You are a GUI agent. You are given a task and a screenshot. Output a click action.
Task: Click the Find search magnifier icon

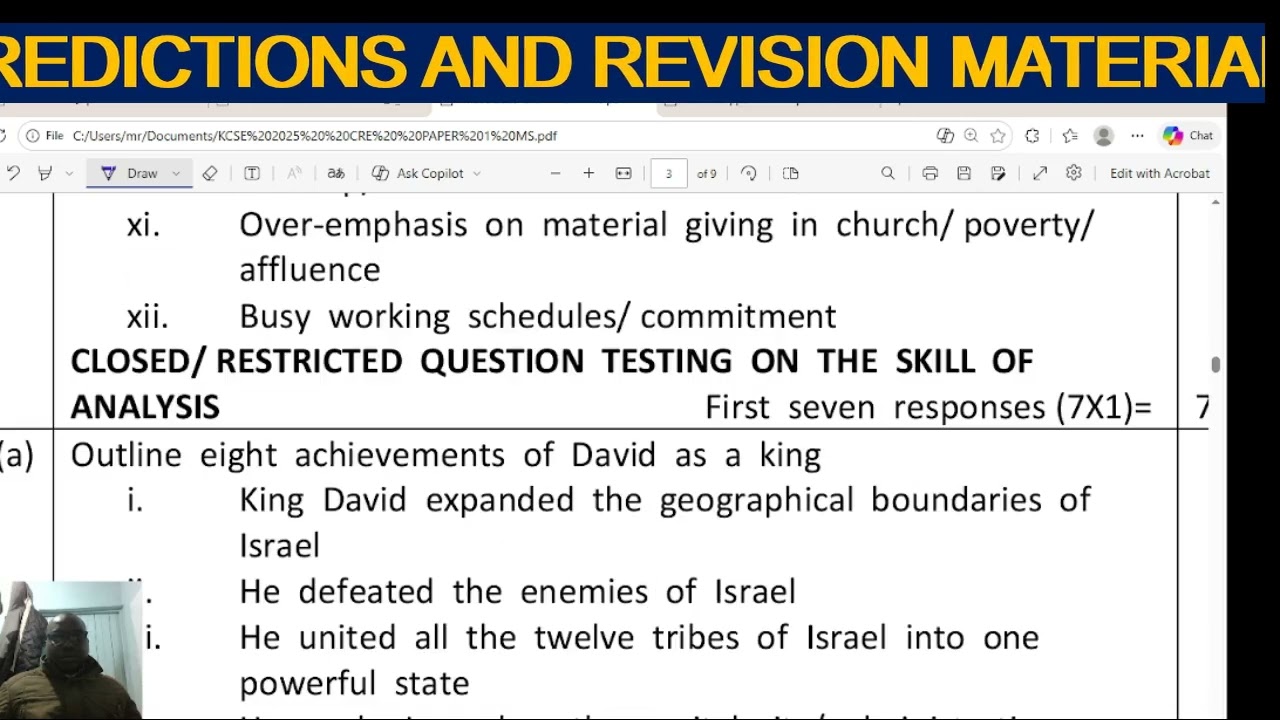(888, 173)
